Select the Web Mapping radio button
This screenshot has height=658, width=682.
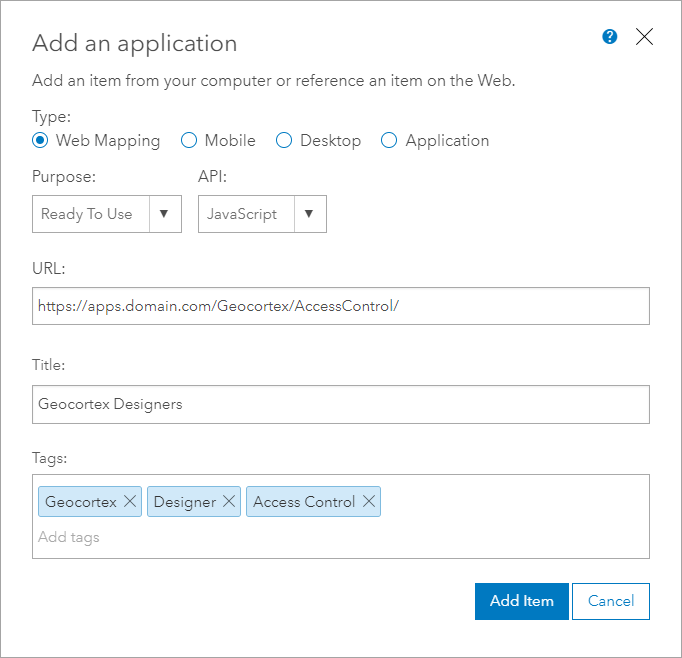coord(40,140)
